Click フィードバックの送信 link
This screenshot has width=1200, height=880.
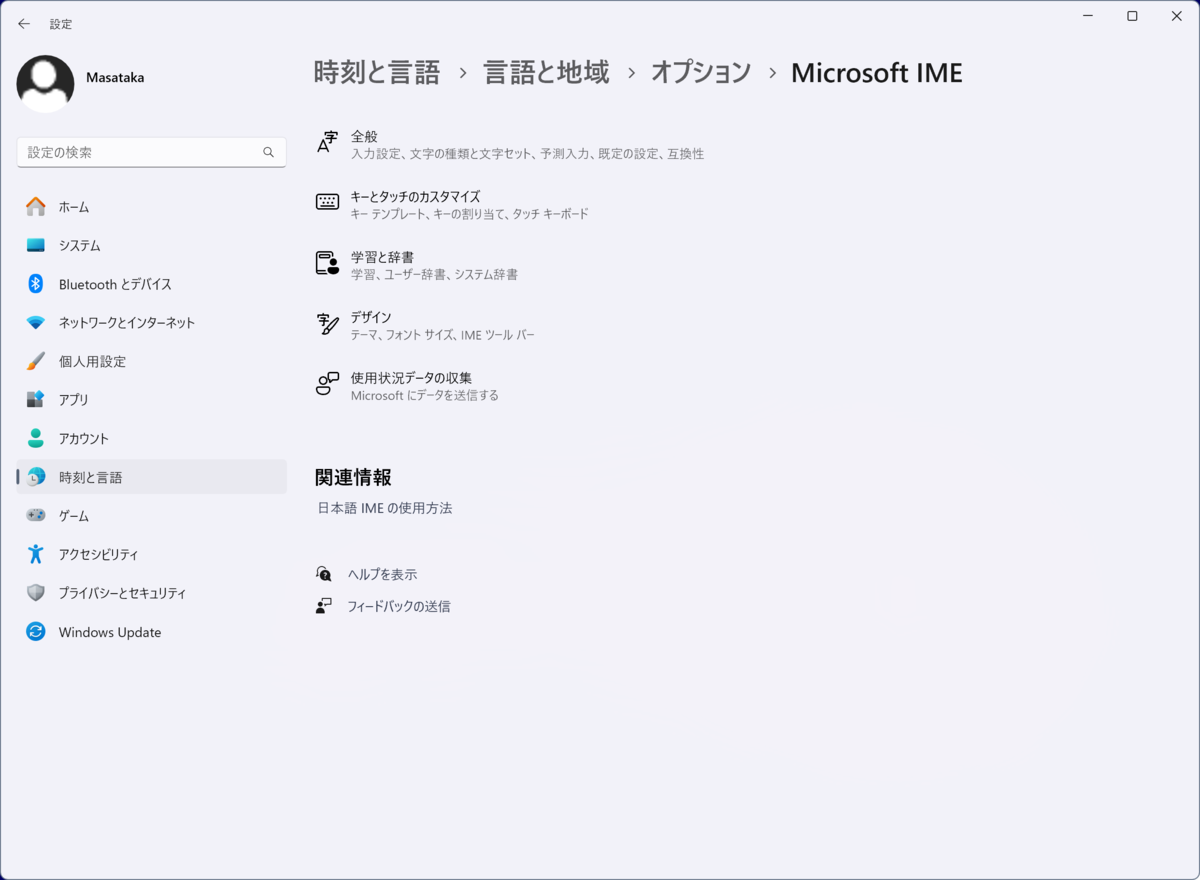coord(399,606)
